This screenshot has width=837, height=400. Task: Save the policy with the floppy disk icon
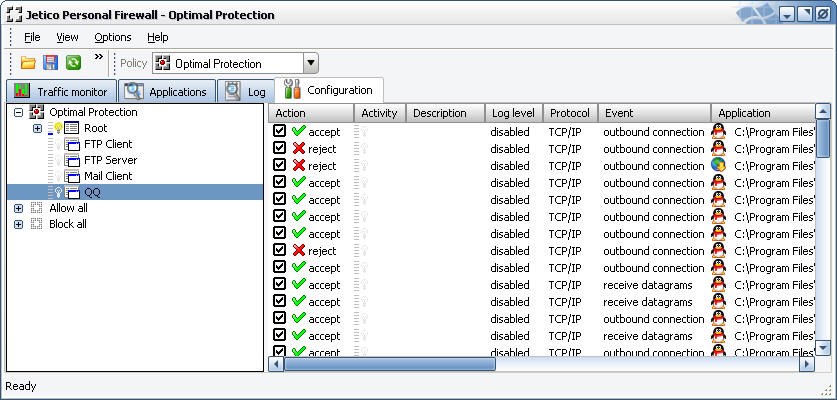pos(51,63)
